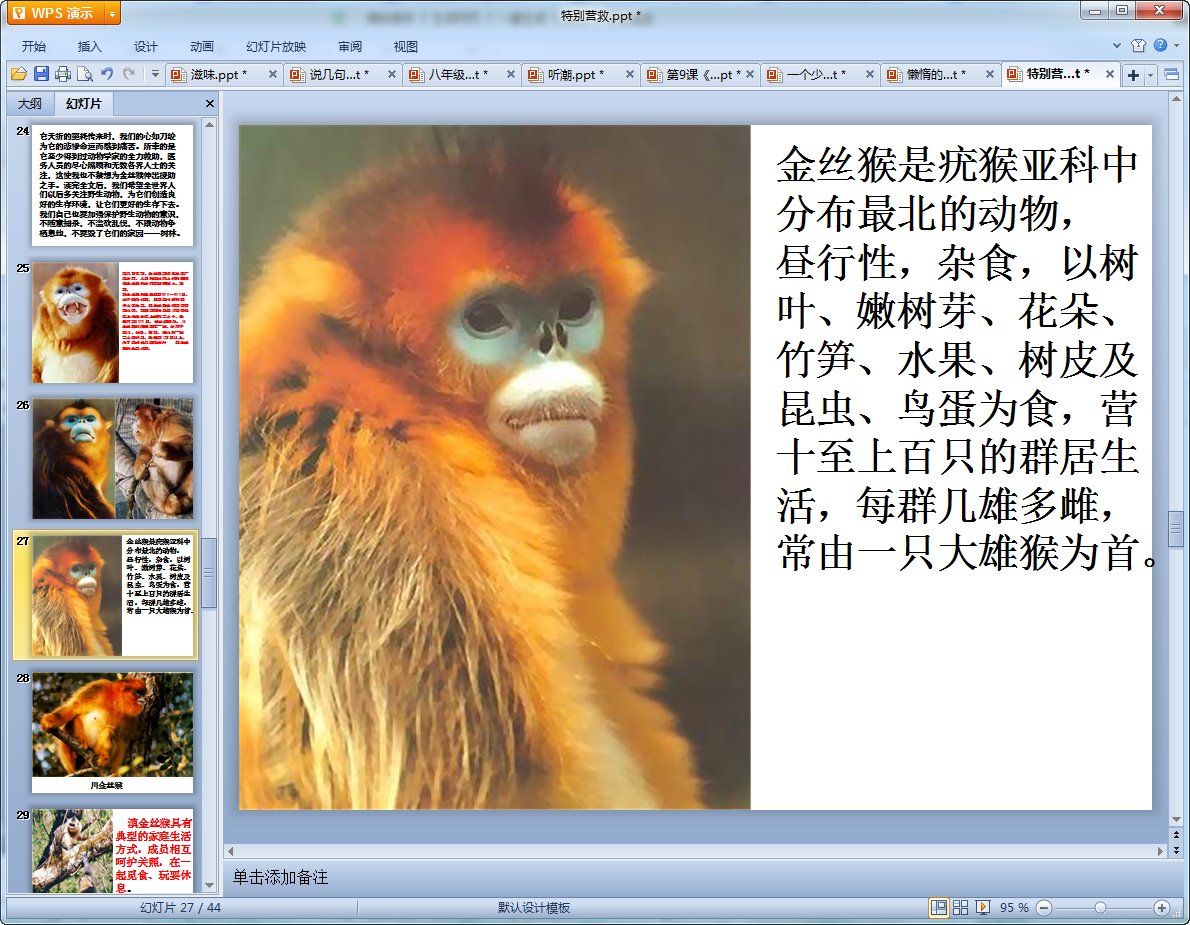Close the 说几句...t document tab
The height and width of the screenshot is (925, 1190).
[392, 74]
